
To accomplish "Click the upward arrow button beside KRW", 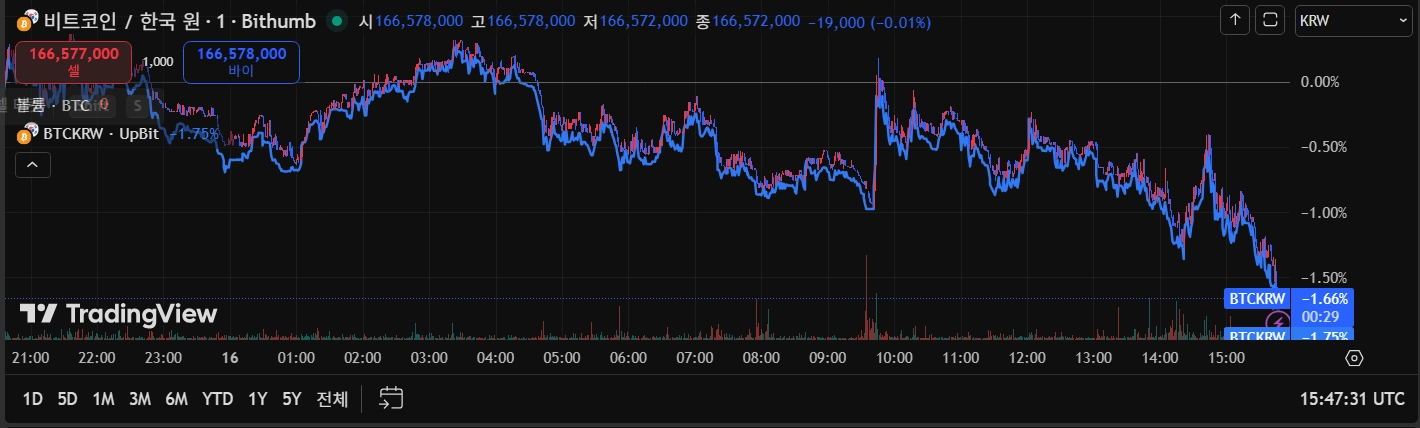I will [1236, 19].
